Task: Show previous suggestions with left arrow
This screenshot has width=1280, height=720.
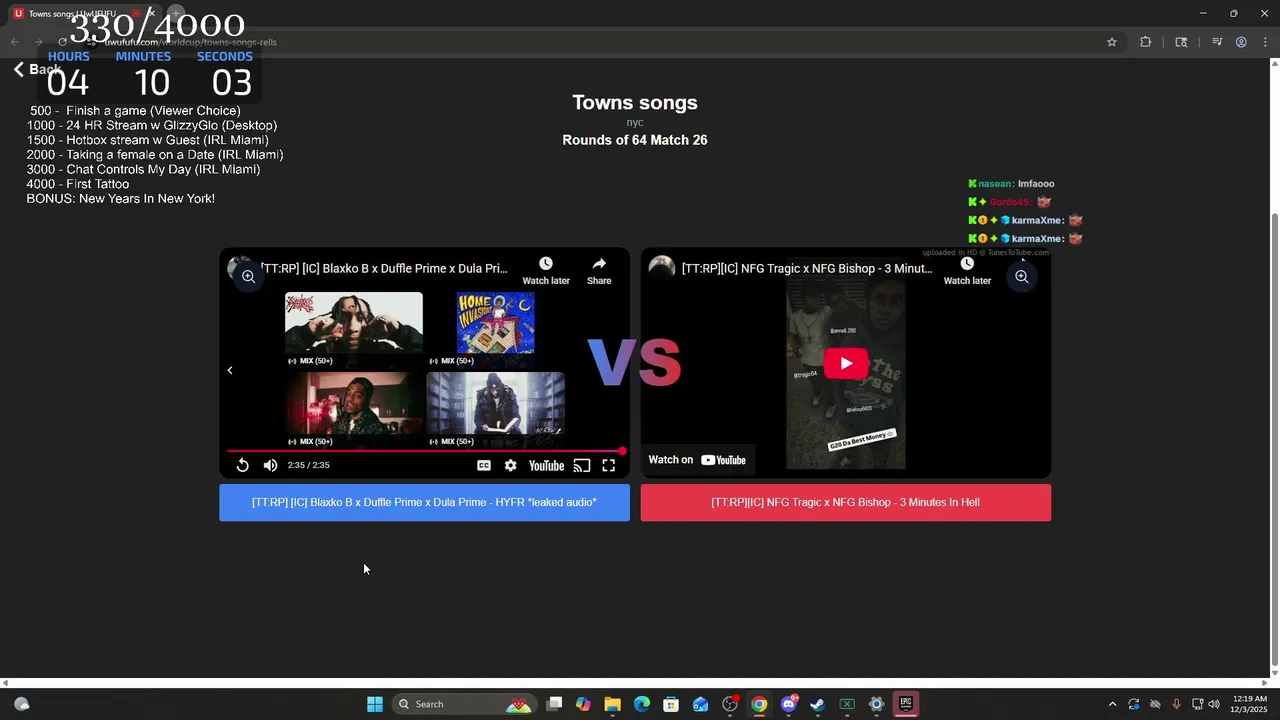Action: [x=230, y=370]
